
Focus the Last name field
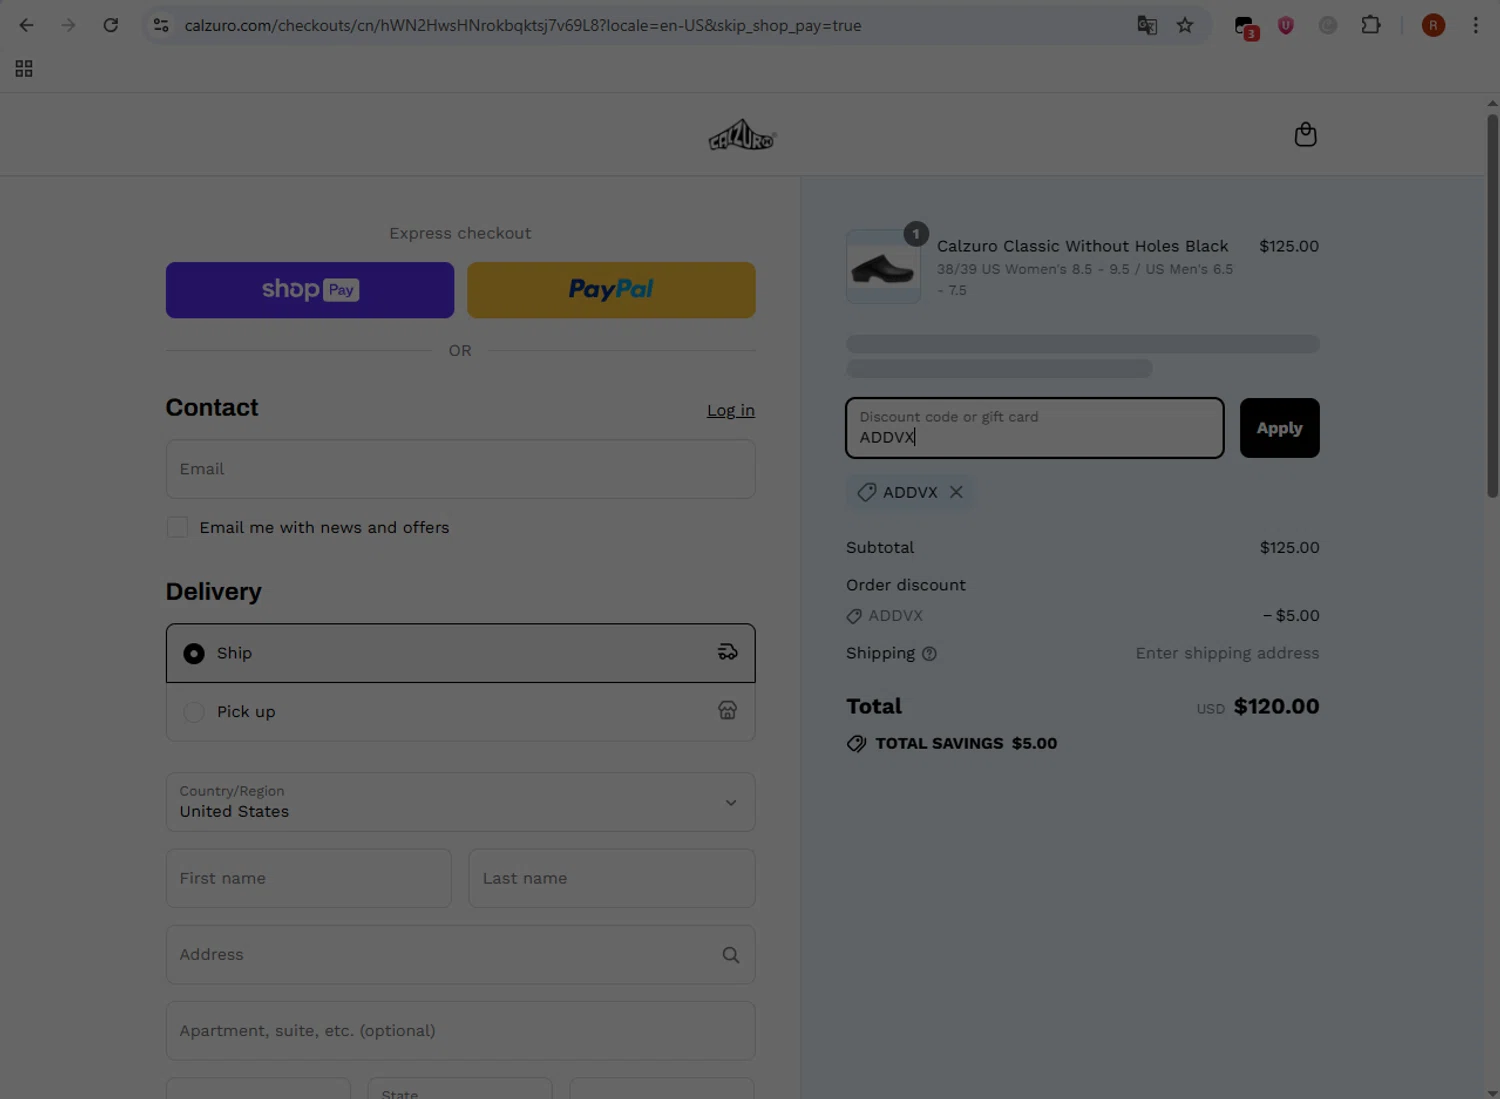coord(611,878)
